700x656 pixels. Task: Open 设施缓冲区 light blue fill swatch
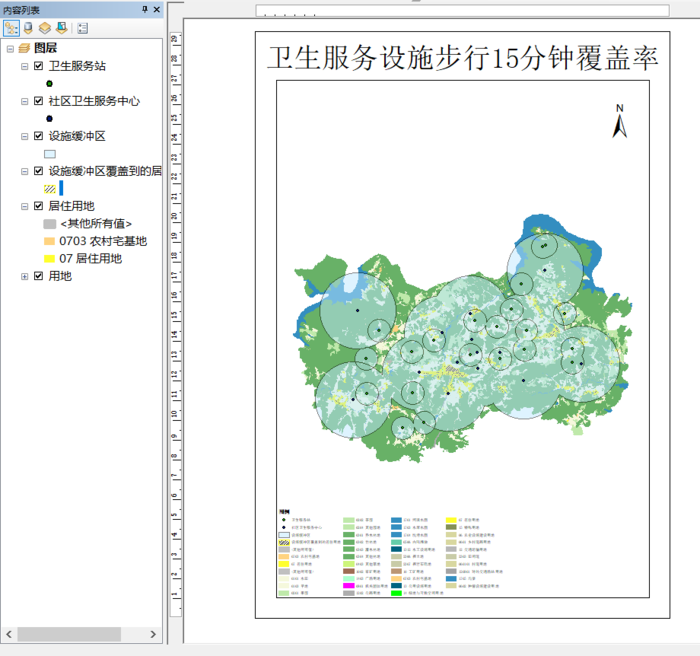click(50, 154)
